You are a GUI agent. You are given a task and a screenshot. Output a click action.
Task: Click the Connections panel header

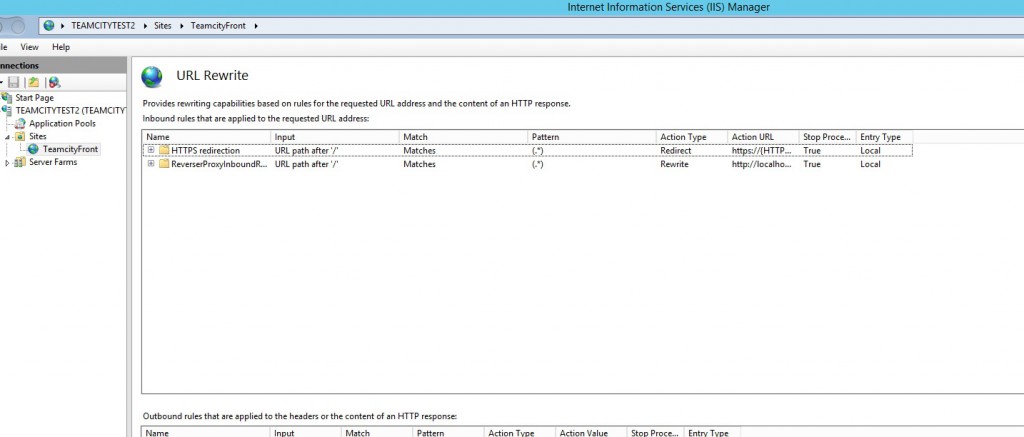pyautogui.click(x=63, y=65)
